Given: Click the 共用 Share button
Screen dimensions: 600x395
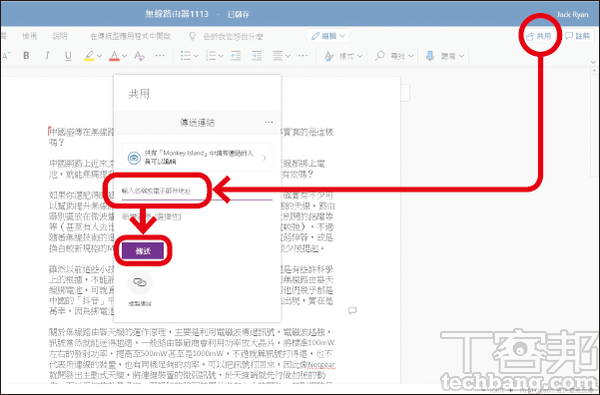Looking at the screenshot, I should [539, 36].
